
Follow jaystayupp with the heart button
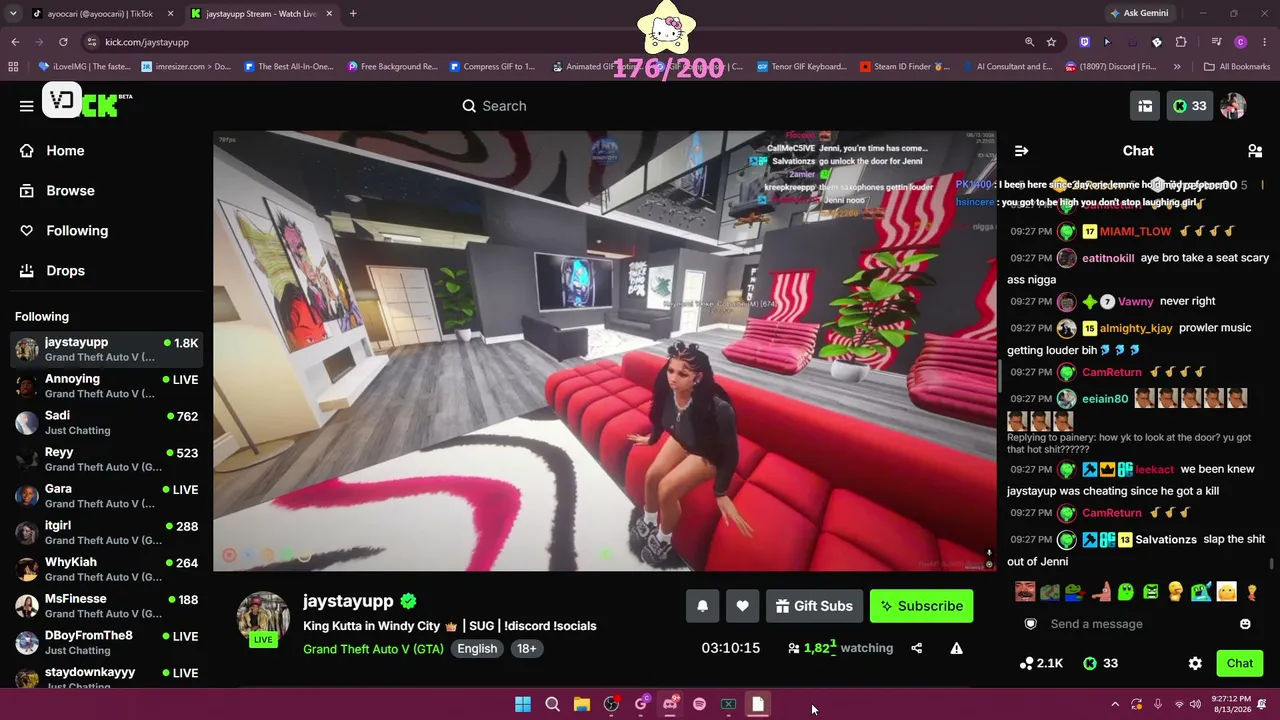coord(742,606)
